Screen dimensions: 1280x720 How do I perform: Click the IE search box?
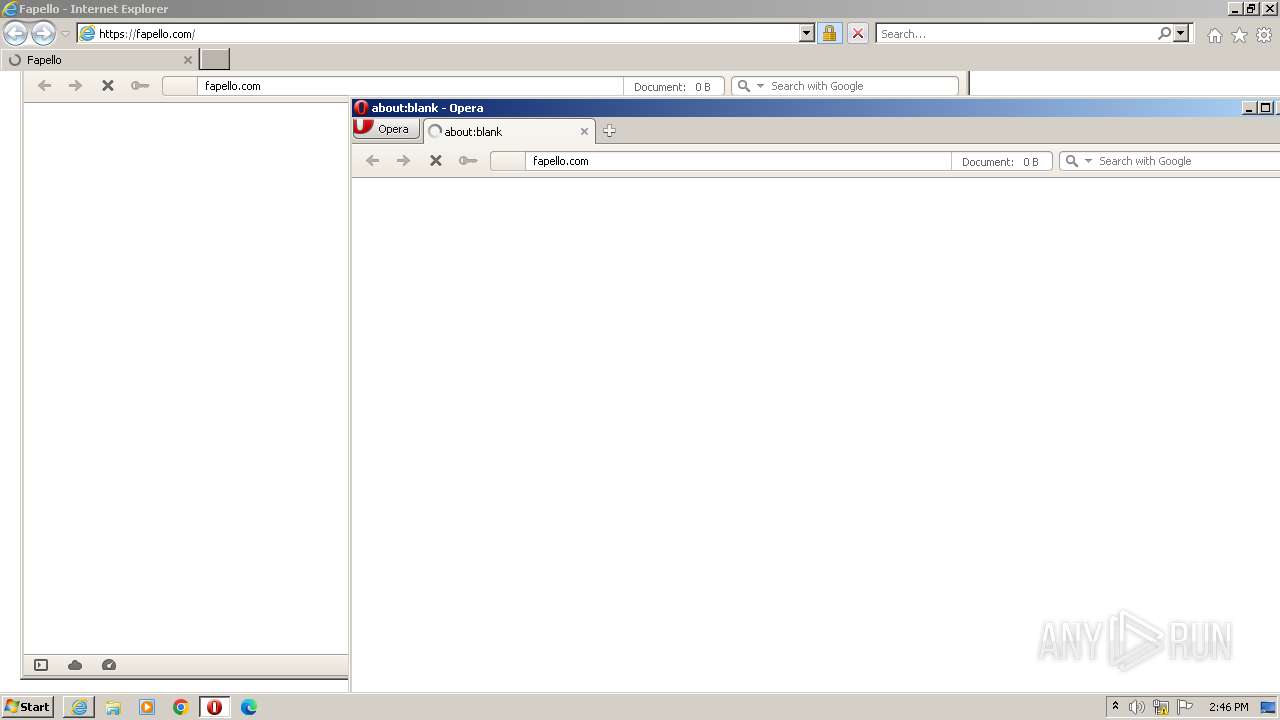click(x=1015, y=33)
